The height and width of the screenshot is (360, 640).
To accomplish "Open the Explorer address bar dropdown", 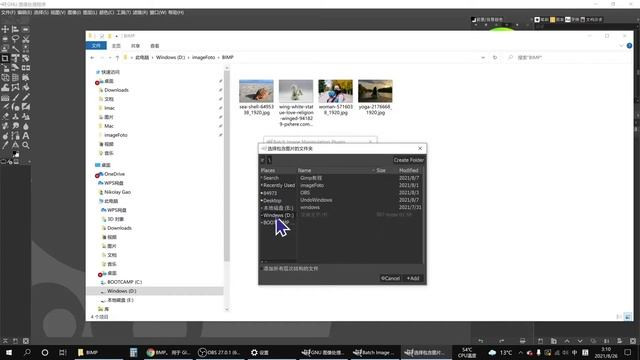I will tap(483, 58).
